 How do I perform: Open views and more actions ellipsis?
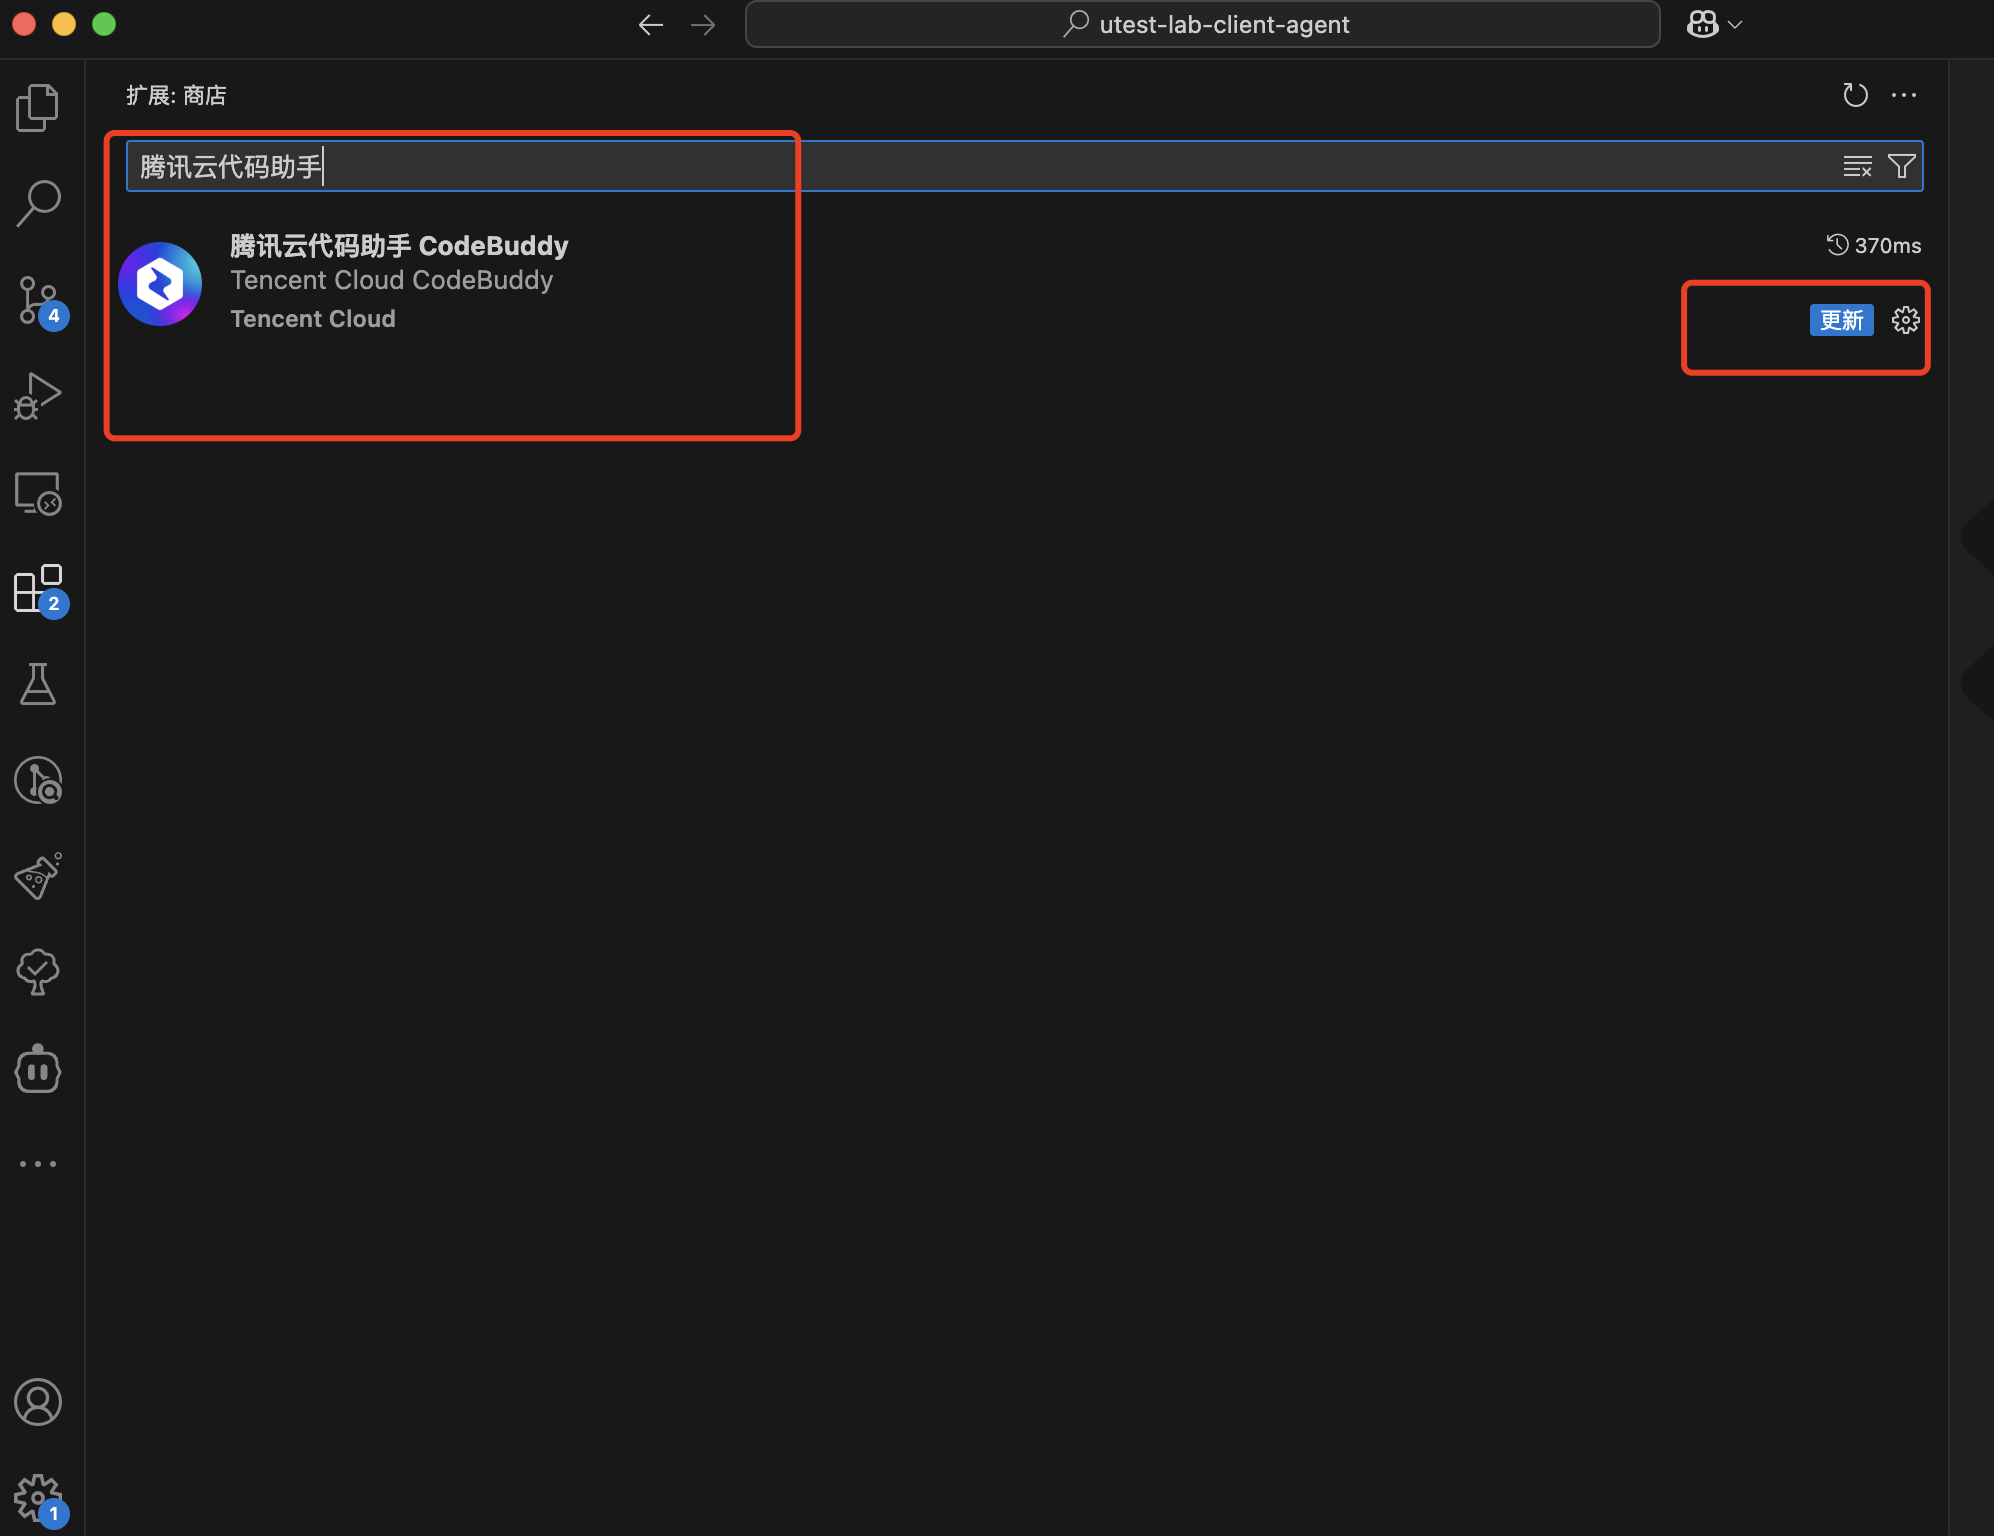[x=1904, y=95]
